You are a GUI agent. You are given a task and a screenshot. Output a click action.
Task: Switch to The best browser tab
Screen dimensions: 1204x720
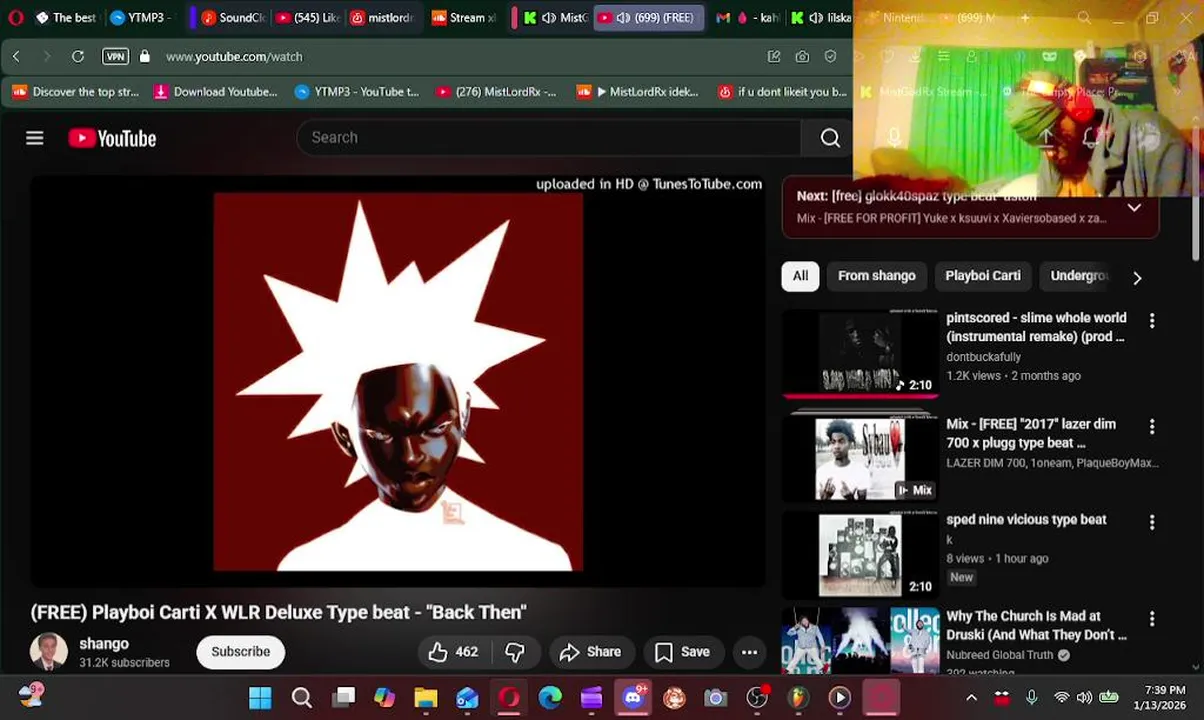point(65,17)
